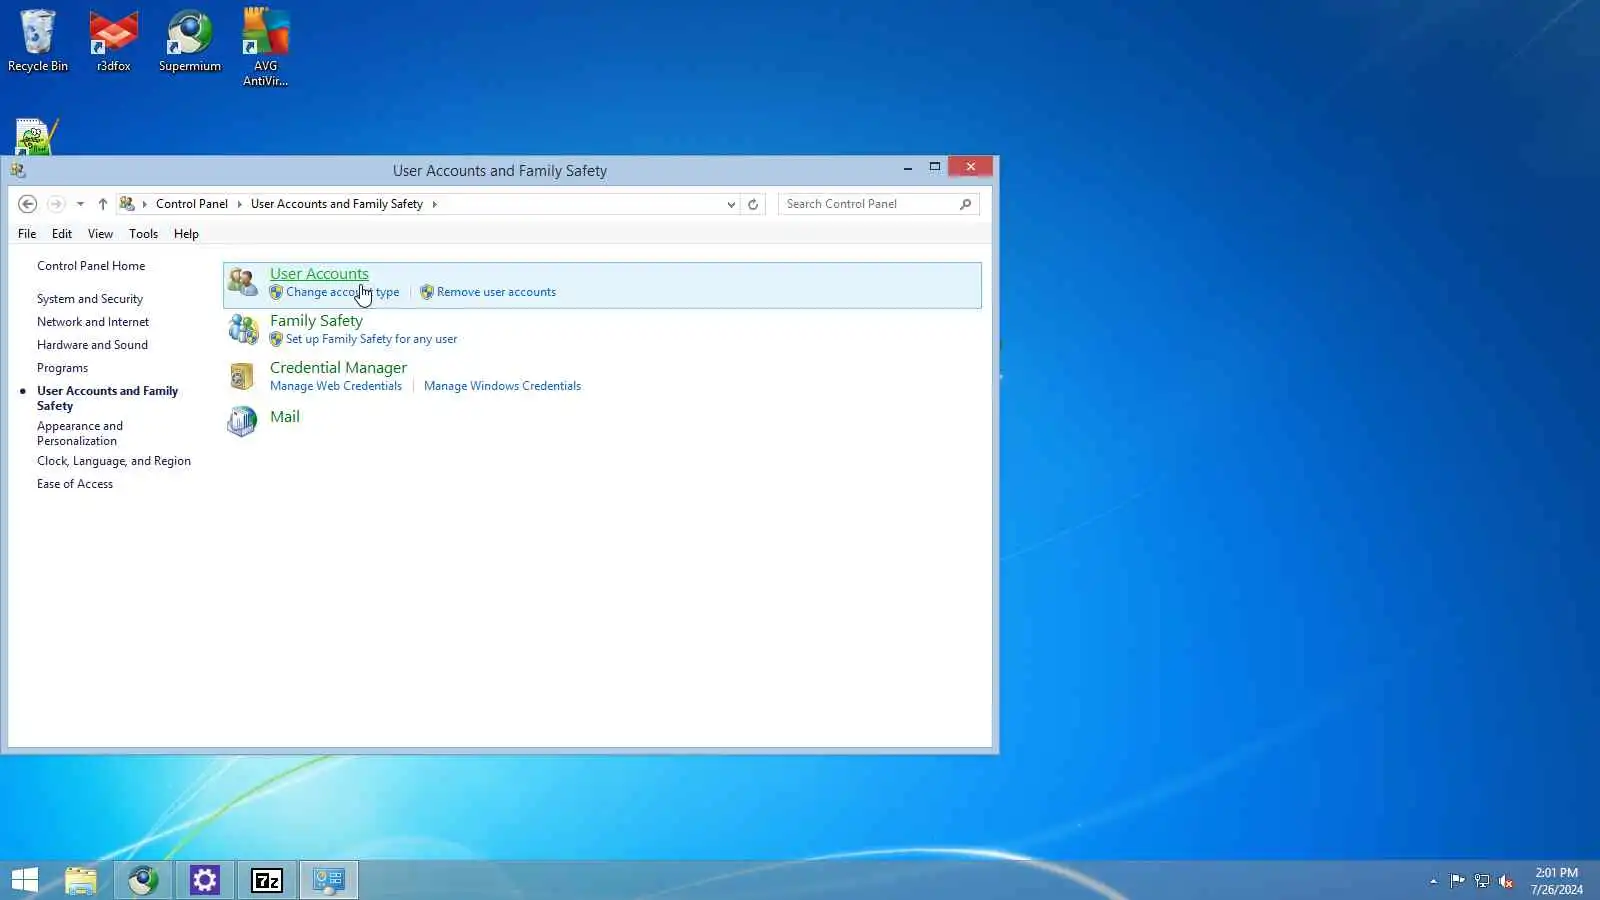Open the Family Safety heading link
This screenshot has width=1600, height=900.
[316, 321]
